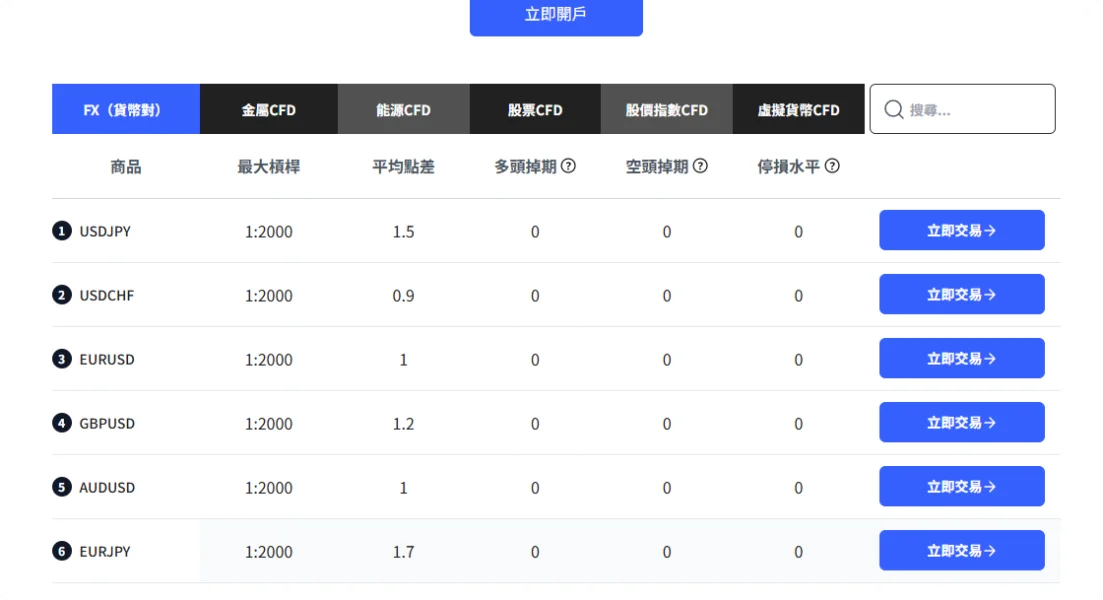This screenshot has height=600, width=1103.
Task: Select the 股價指數CFD tab
Action: (667, 109)
